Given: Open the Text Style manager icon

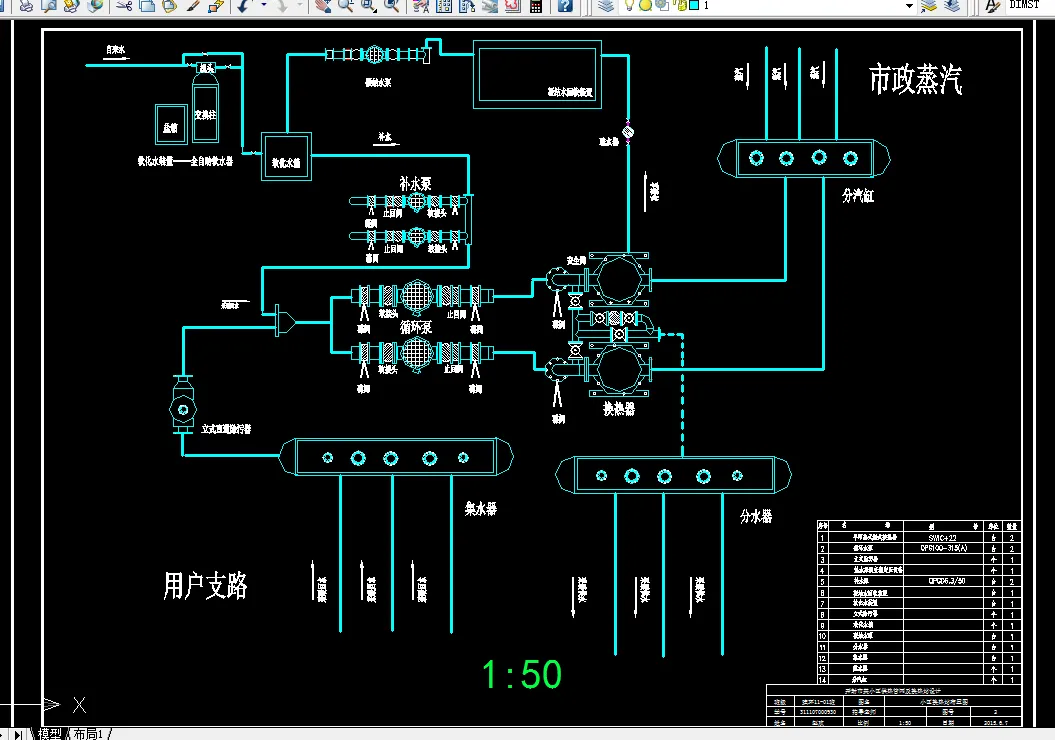Looking at the screenshot, I should point(992,6).
